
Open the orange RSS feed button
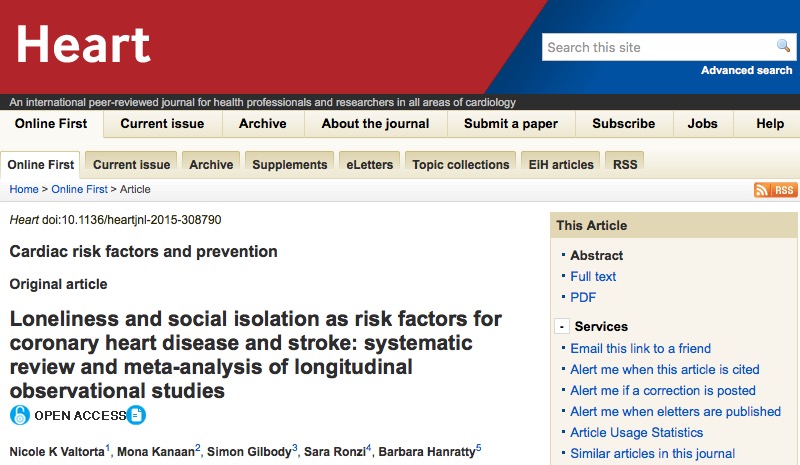[776, 190]
